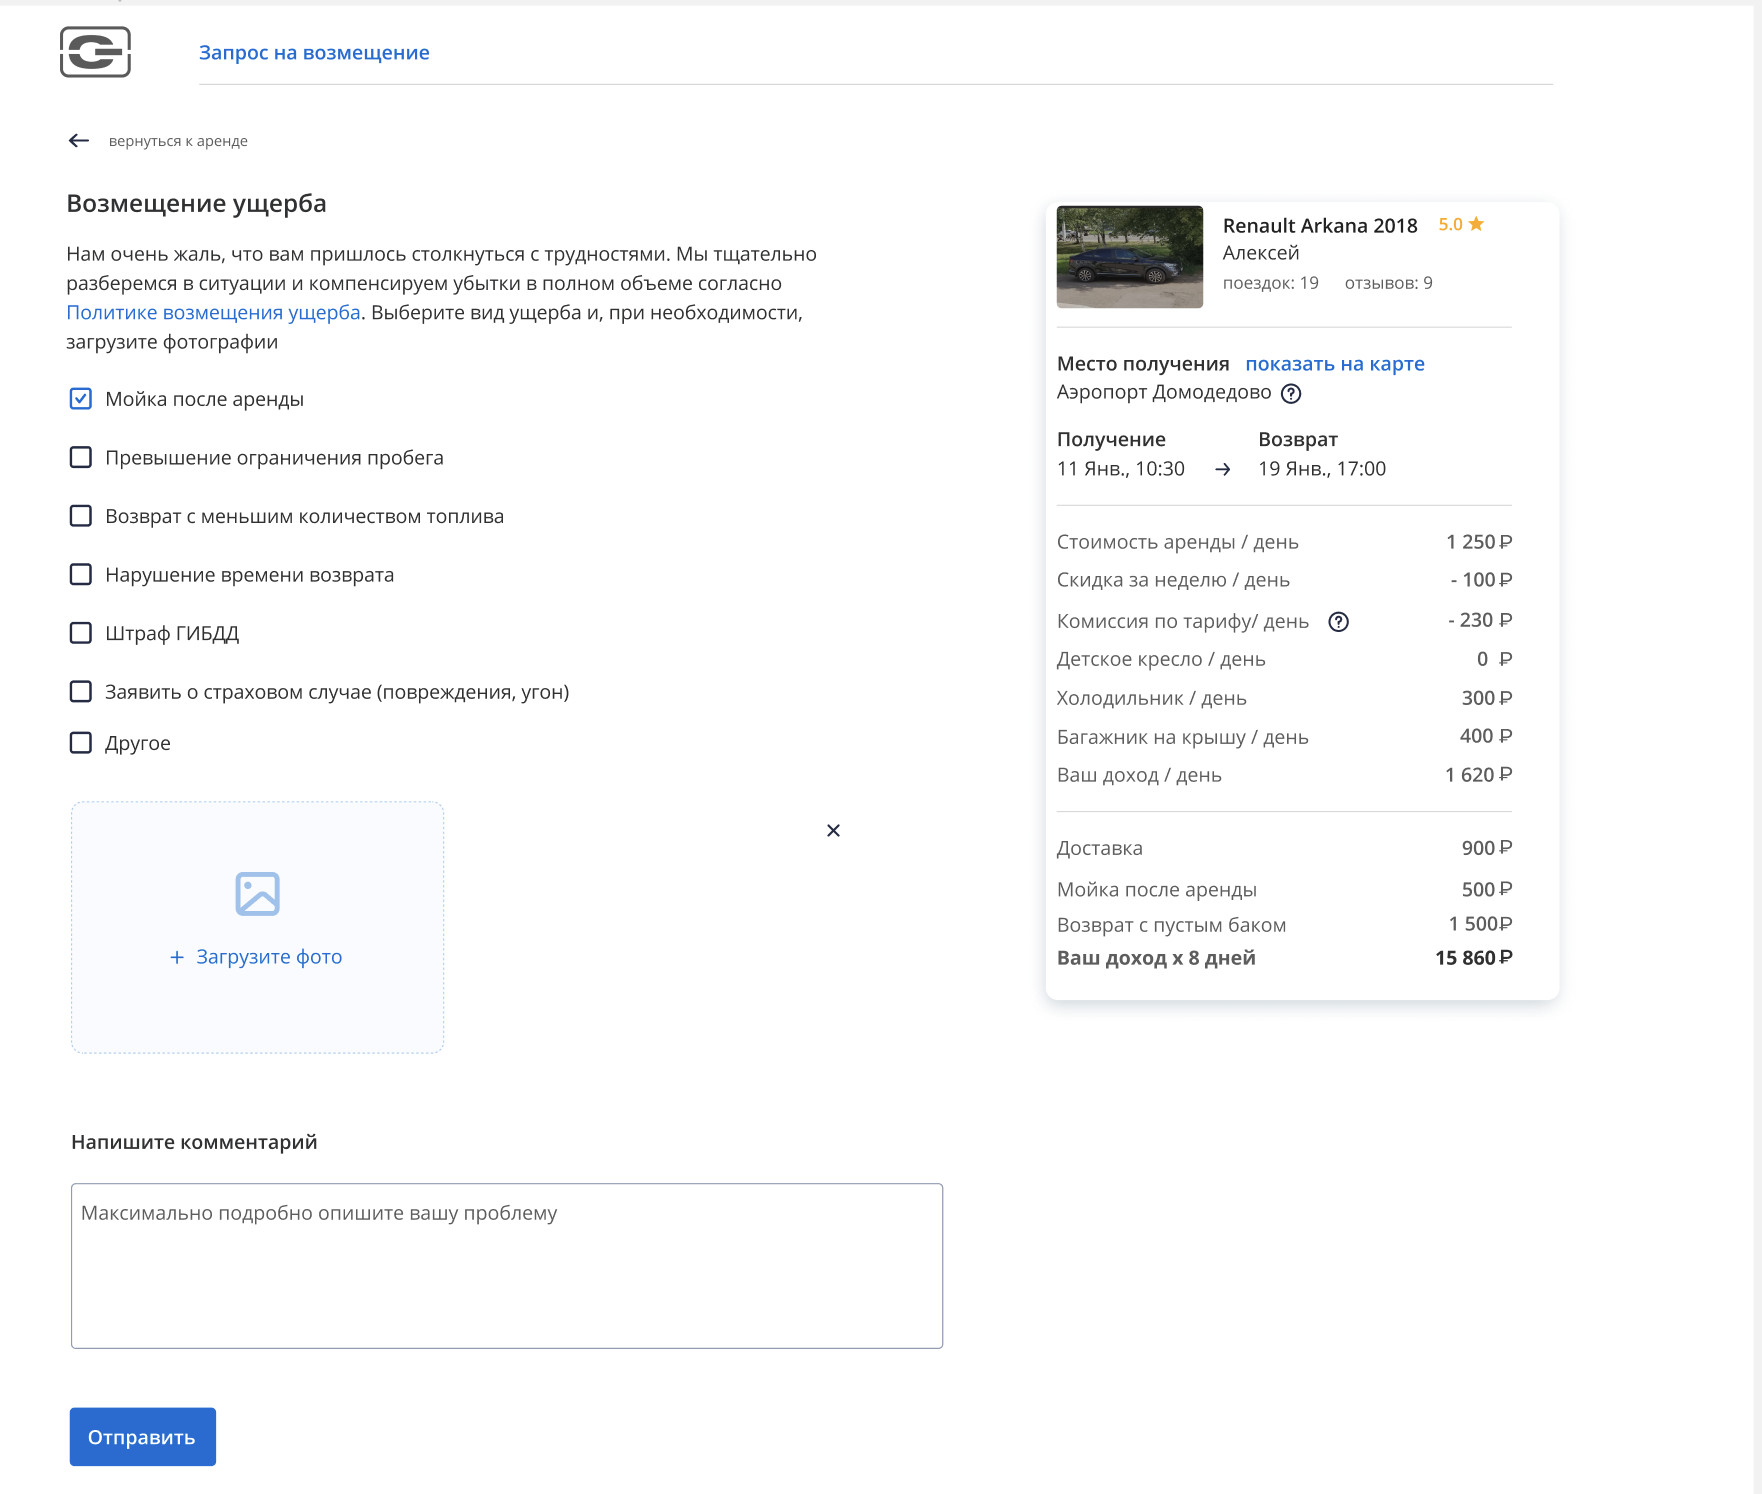The width and height of the screenshot is (1762, 1494).
Task: Click help icon next to Аэропорт Домодедово
Action: click(x=1291, y=393)
